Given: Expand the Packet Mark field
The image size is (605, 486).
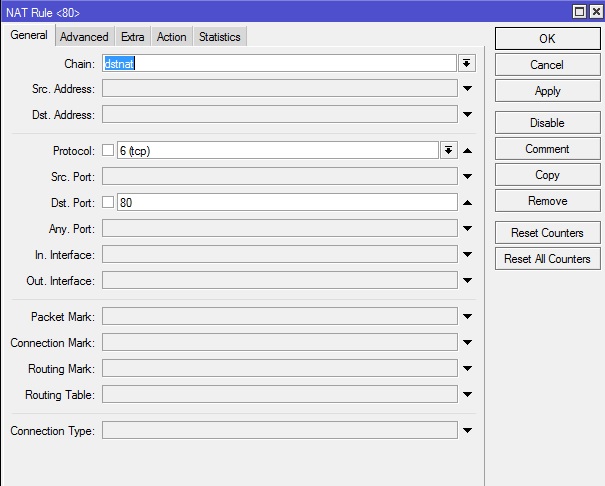Looking at the screenshot, I should (467, 317).
